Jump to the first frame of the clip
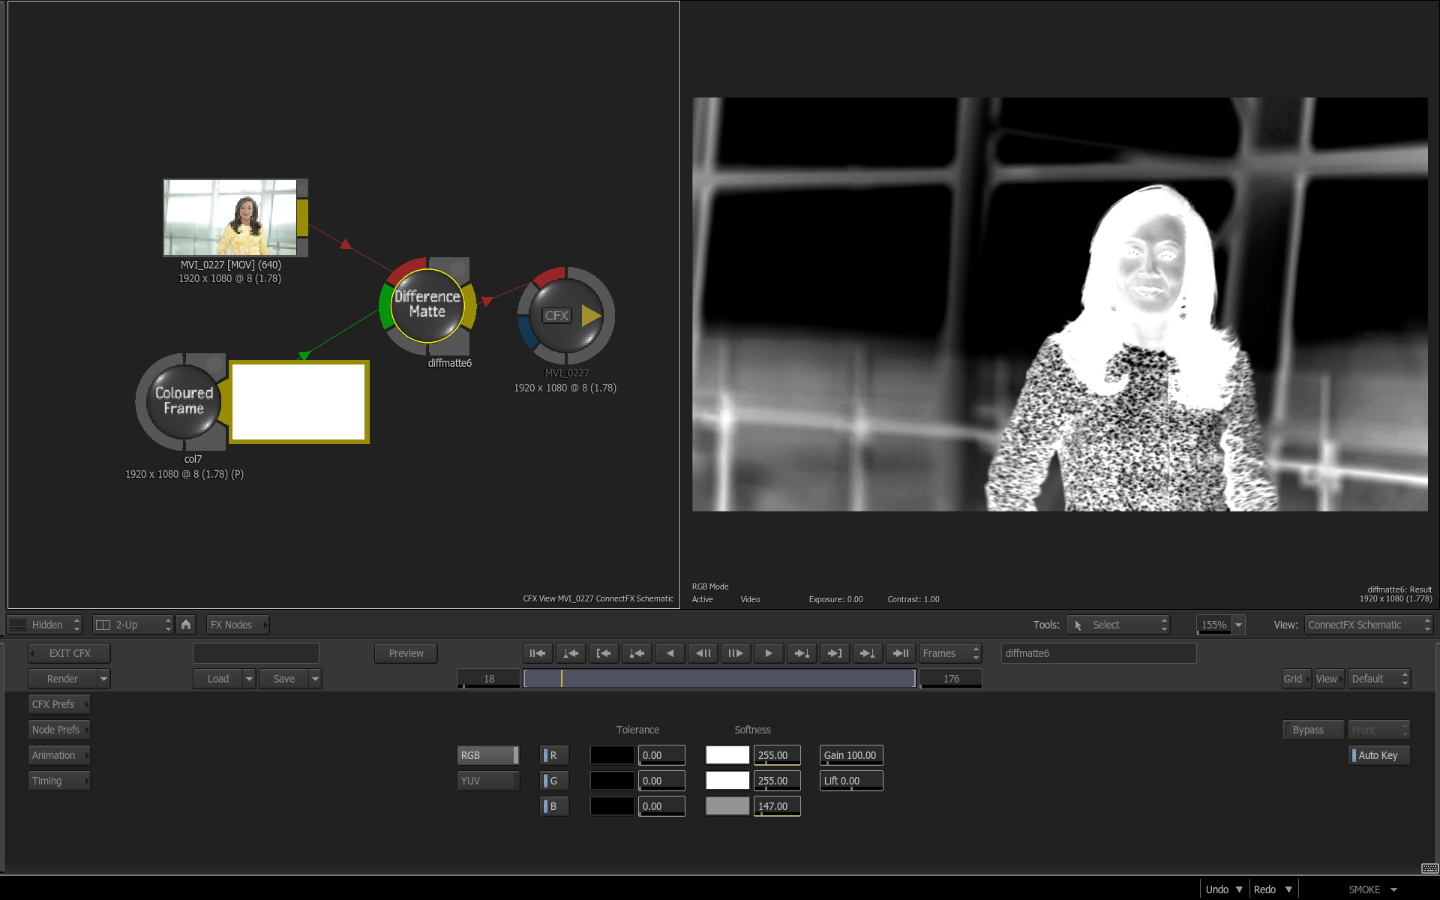This screenshot has width=1440, height=900. [537, 653]
